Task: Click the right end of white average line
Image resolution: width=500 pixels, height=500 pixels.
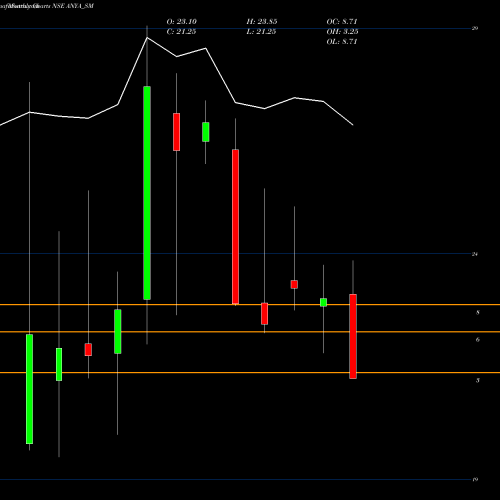Action: pyautogui.click(x=352, y=125)
